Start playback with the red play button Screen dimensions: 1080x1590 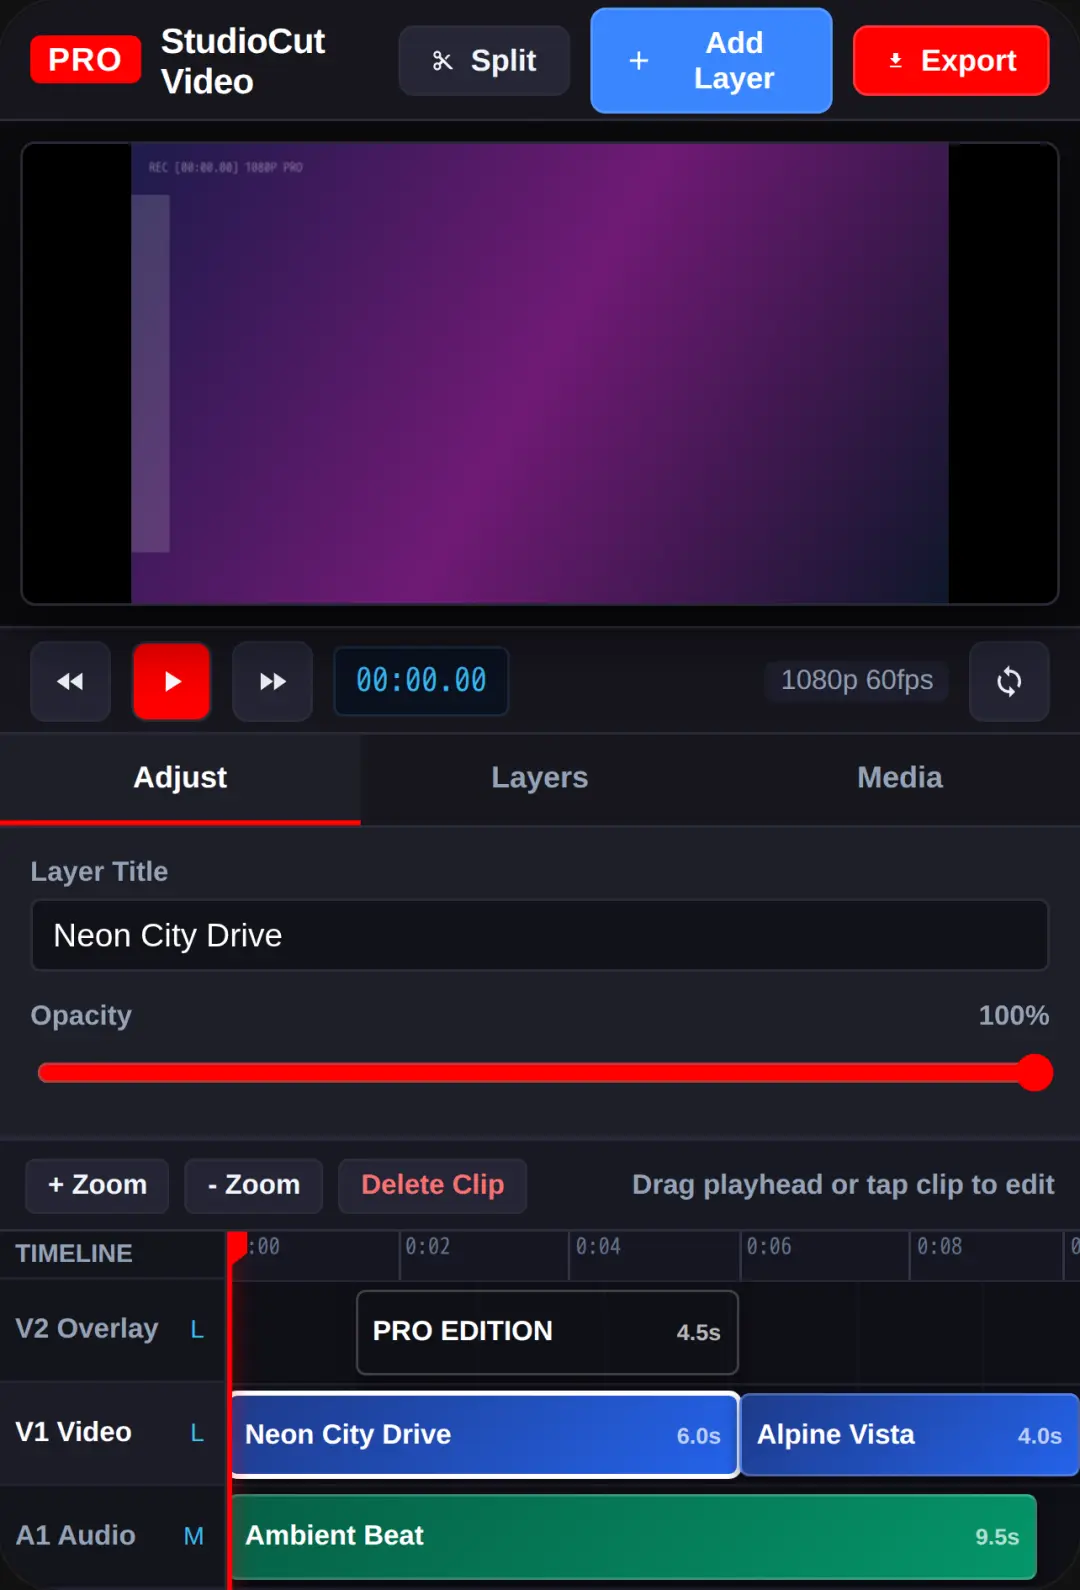[x=172, y=682]
